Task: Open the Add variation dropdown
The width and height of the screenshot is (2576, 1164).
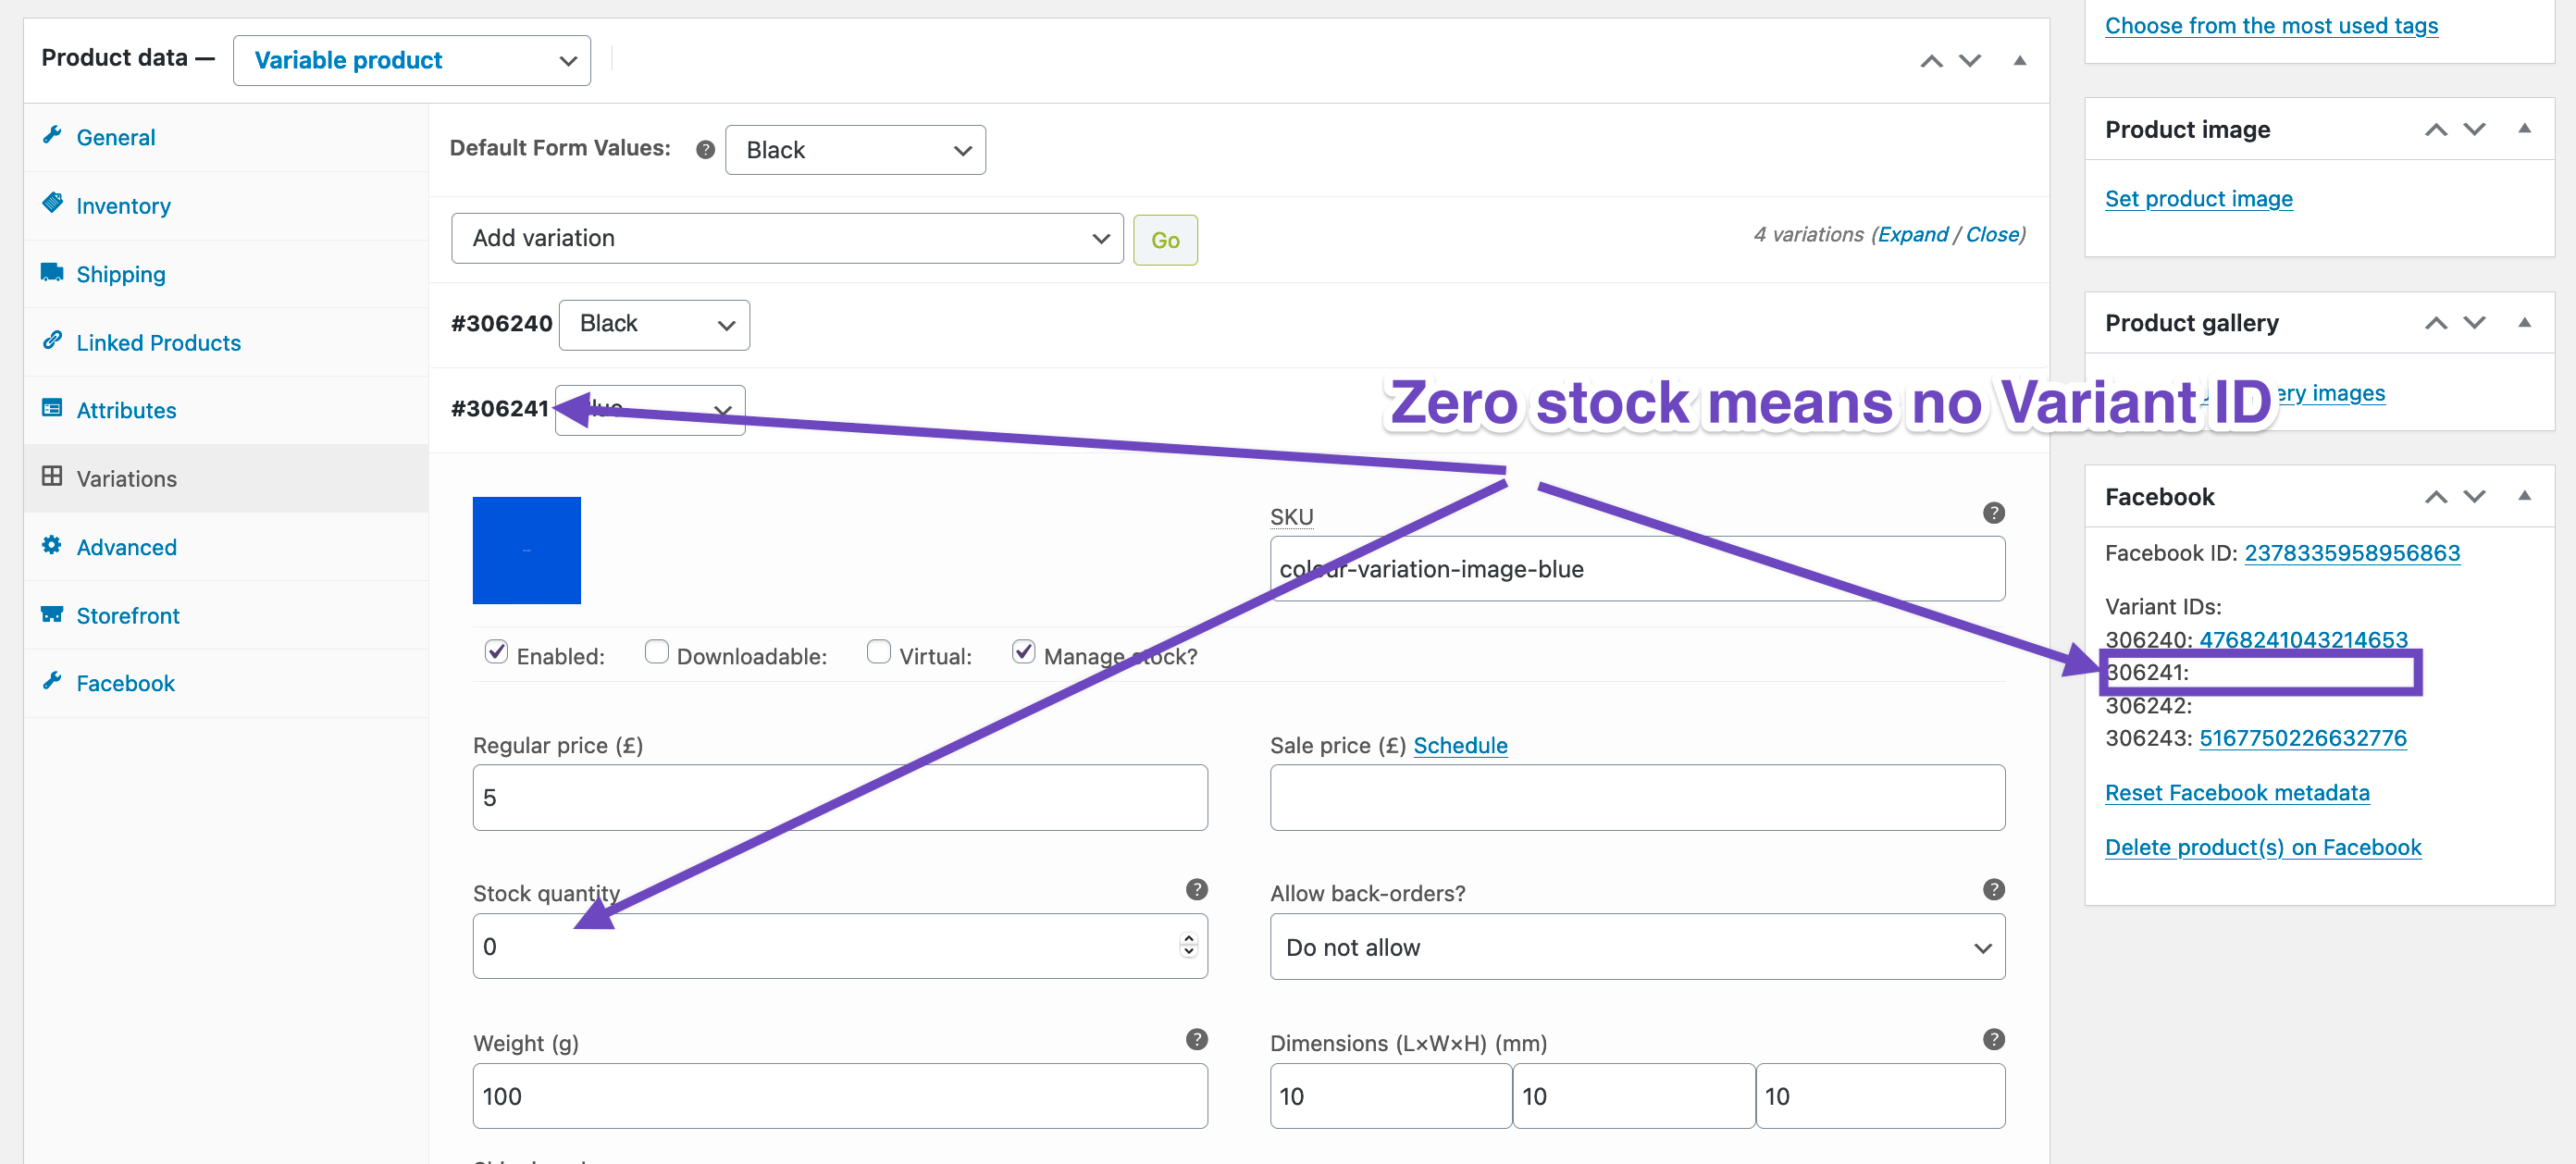Action: point(787,238)
